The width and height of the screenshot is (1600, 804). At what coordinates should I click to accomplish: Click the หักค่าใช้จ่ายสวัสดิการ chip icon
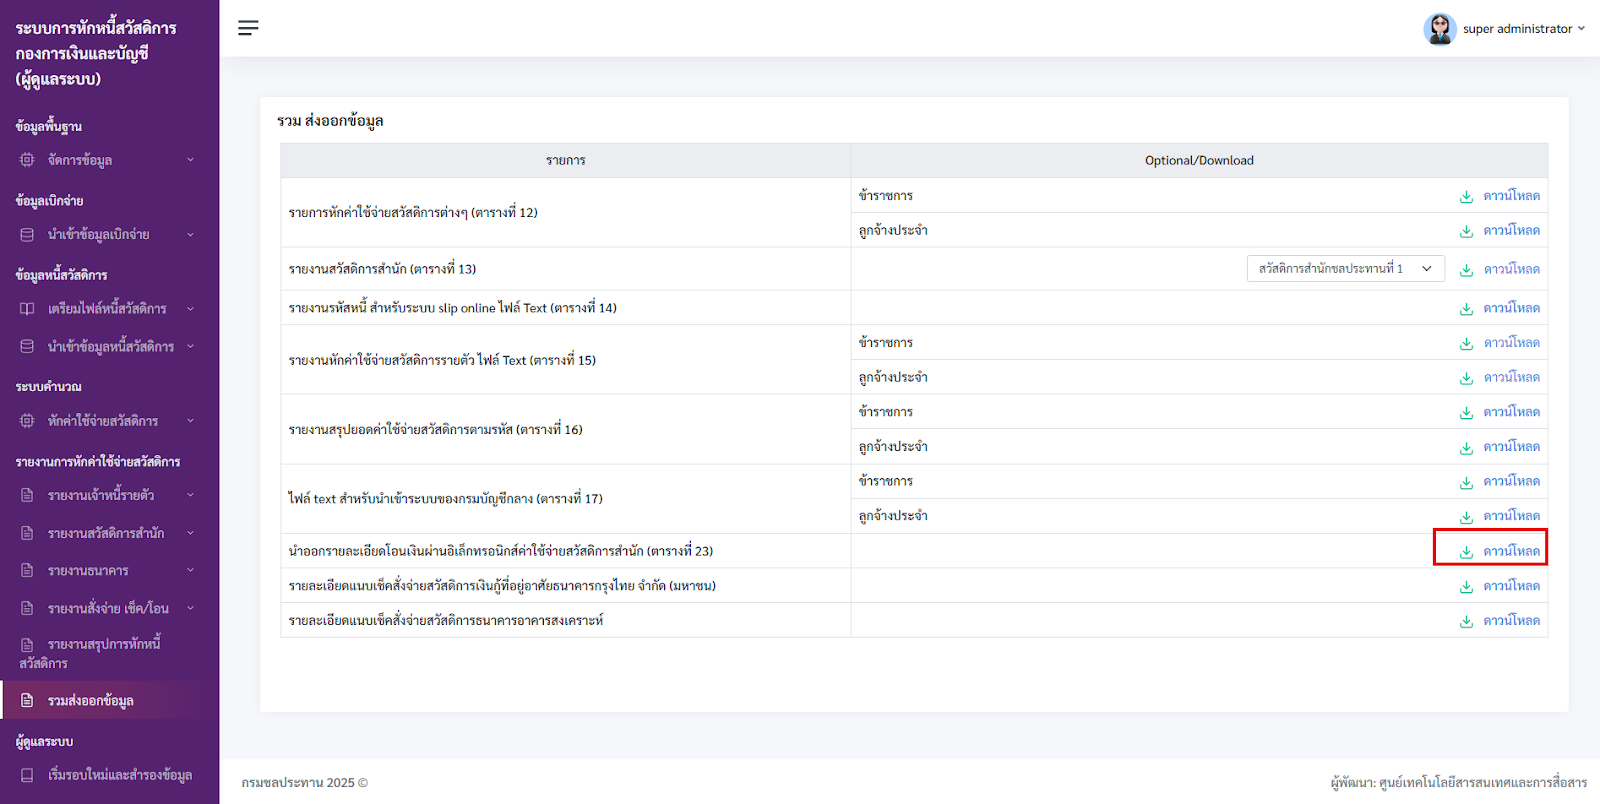click(x=27, y=421)
